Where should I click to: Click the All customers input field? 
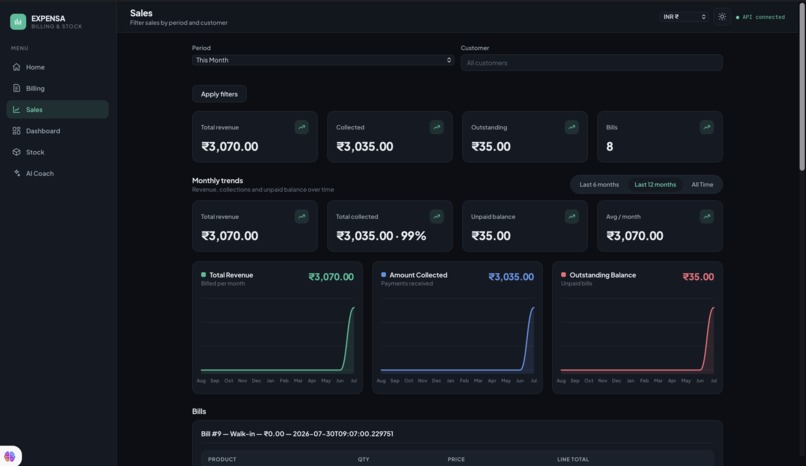coord(592,63)
